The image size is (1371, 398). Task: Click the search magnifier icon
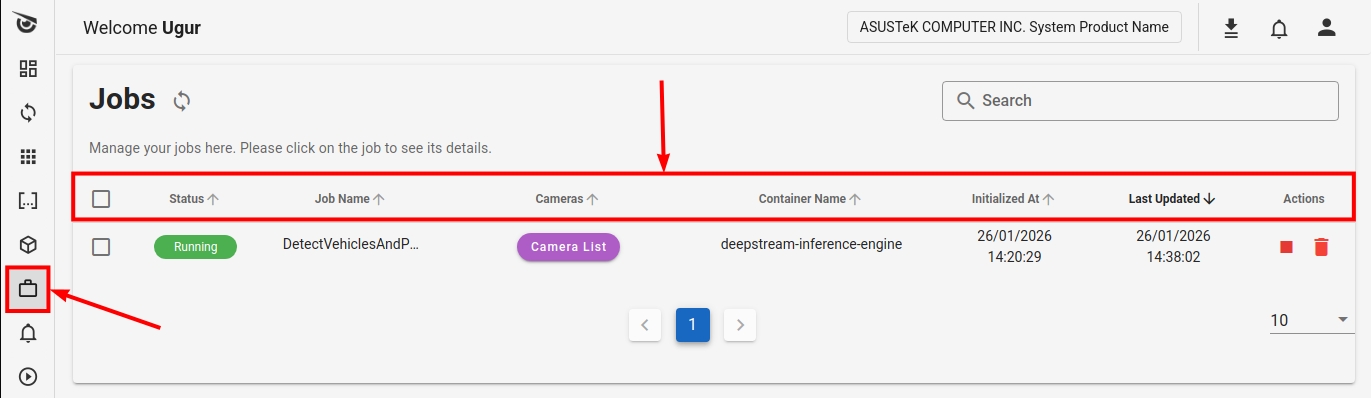tap(966, 100)
